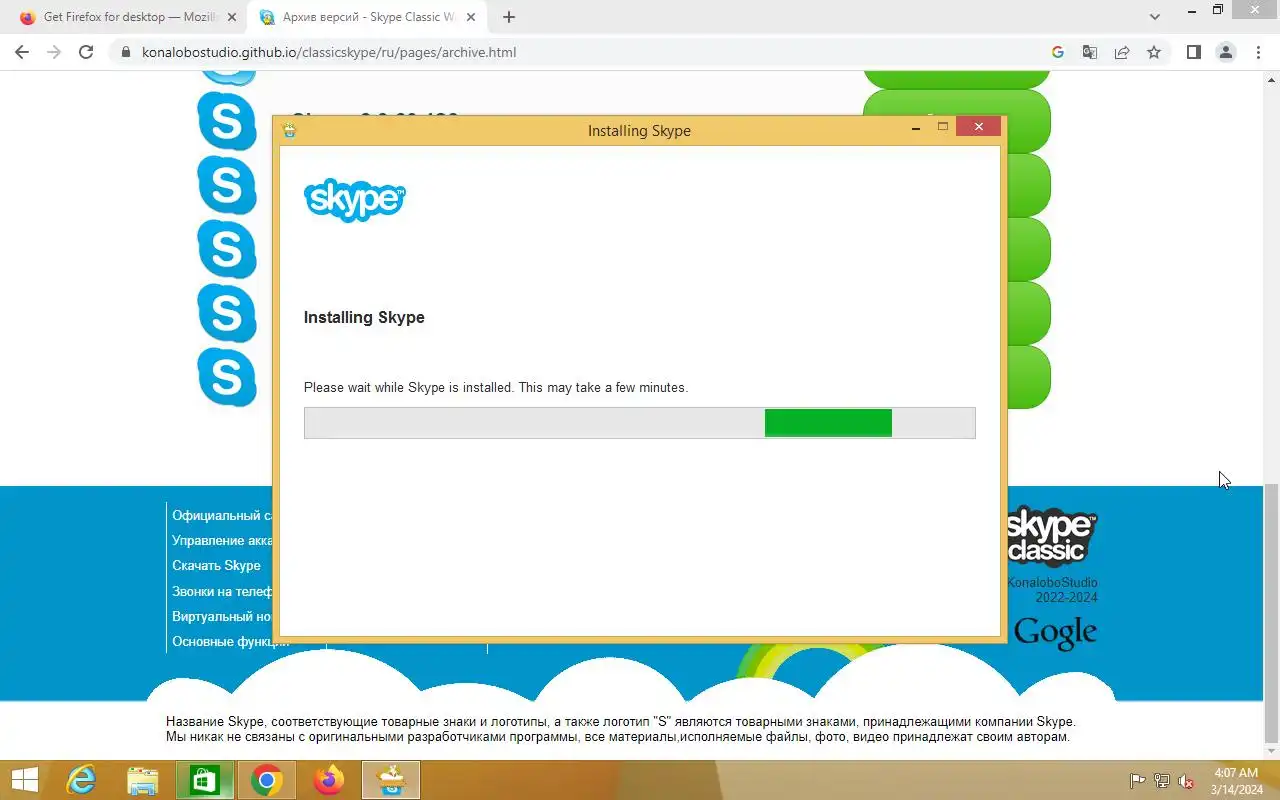Bookmark this page with the star icon

tap(1154, 52)
